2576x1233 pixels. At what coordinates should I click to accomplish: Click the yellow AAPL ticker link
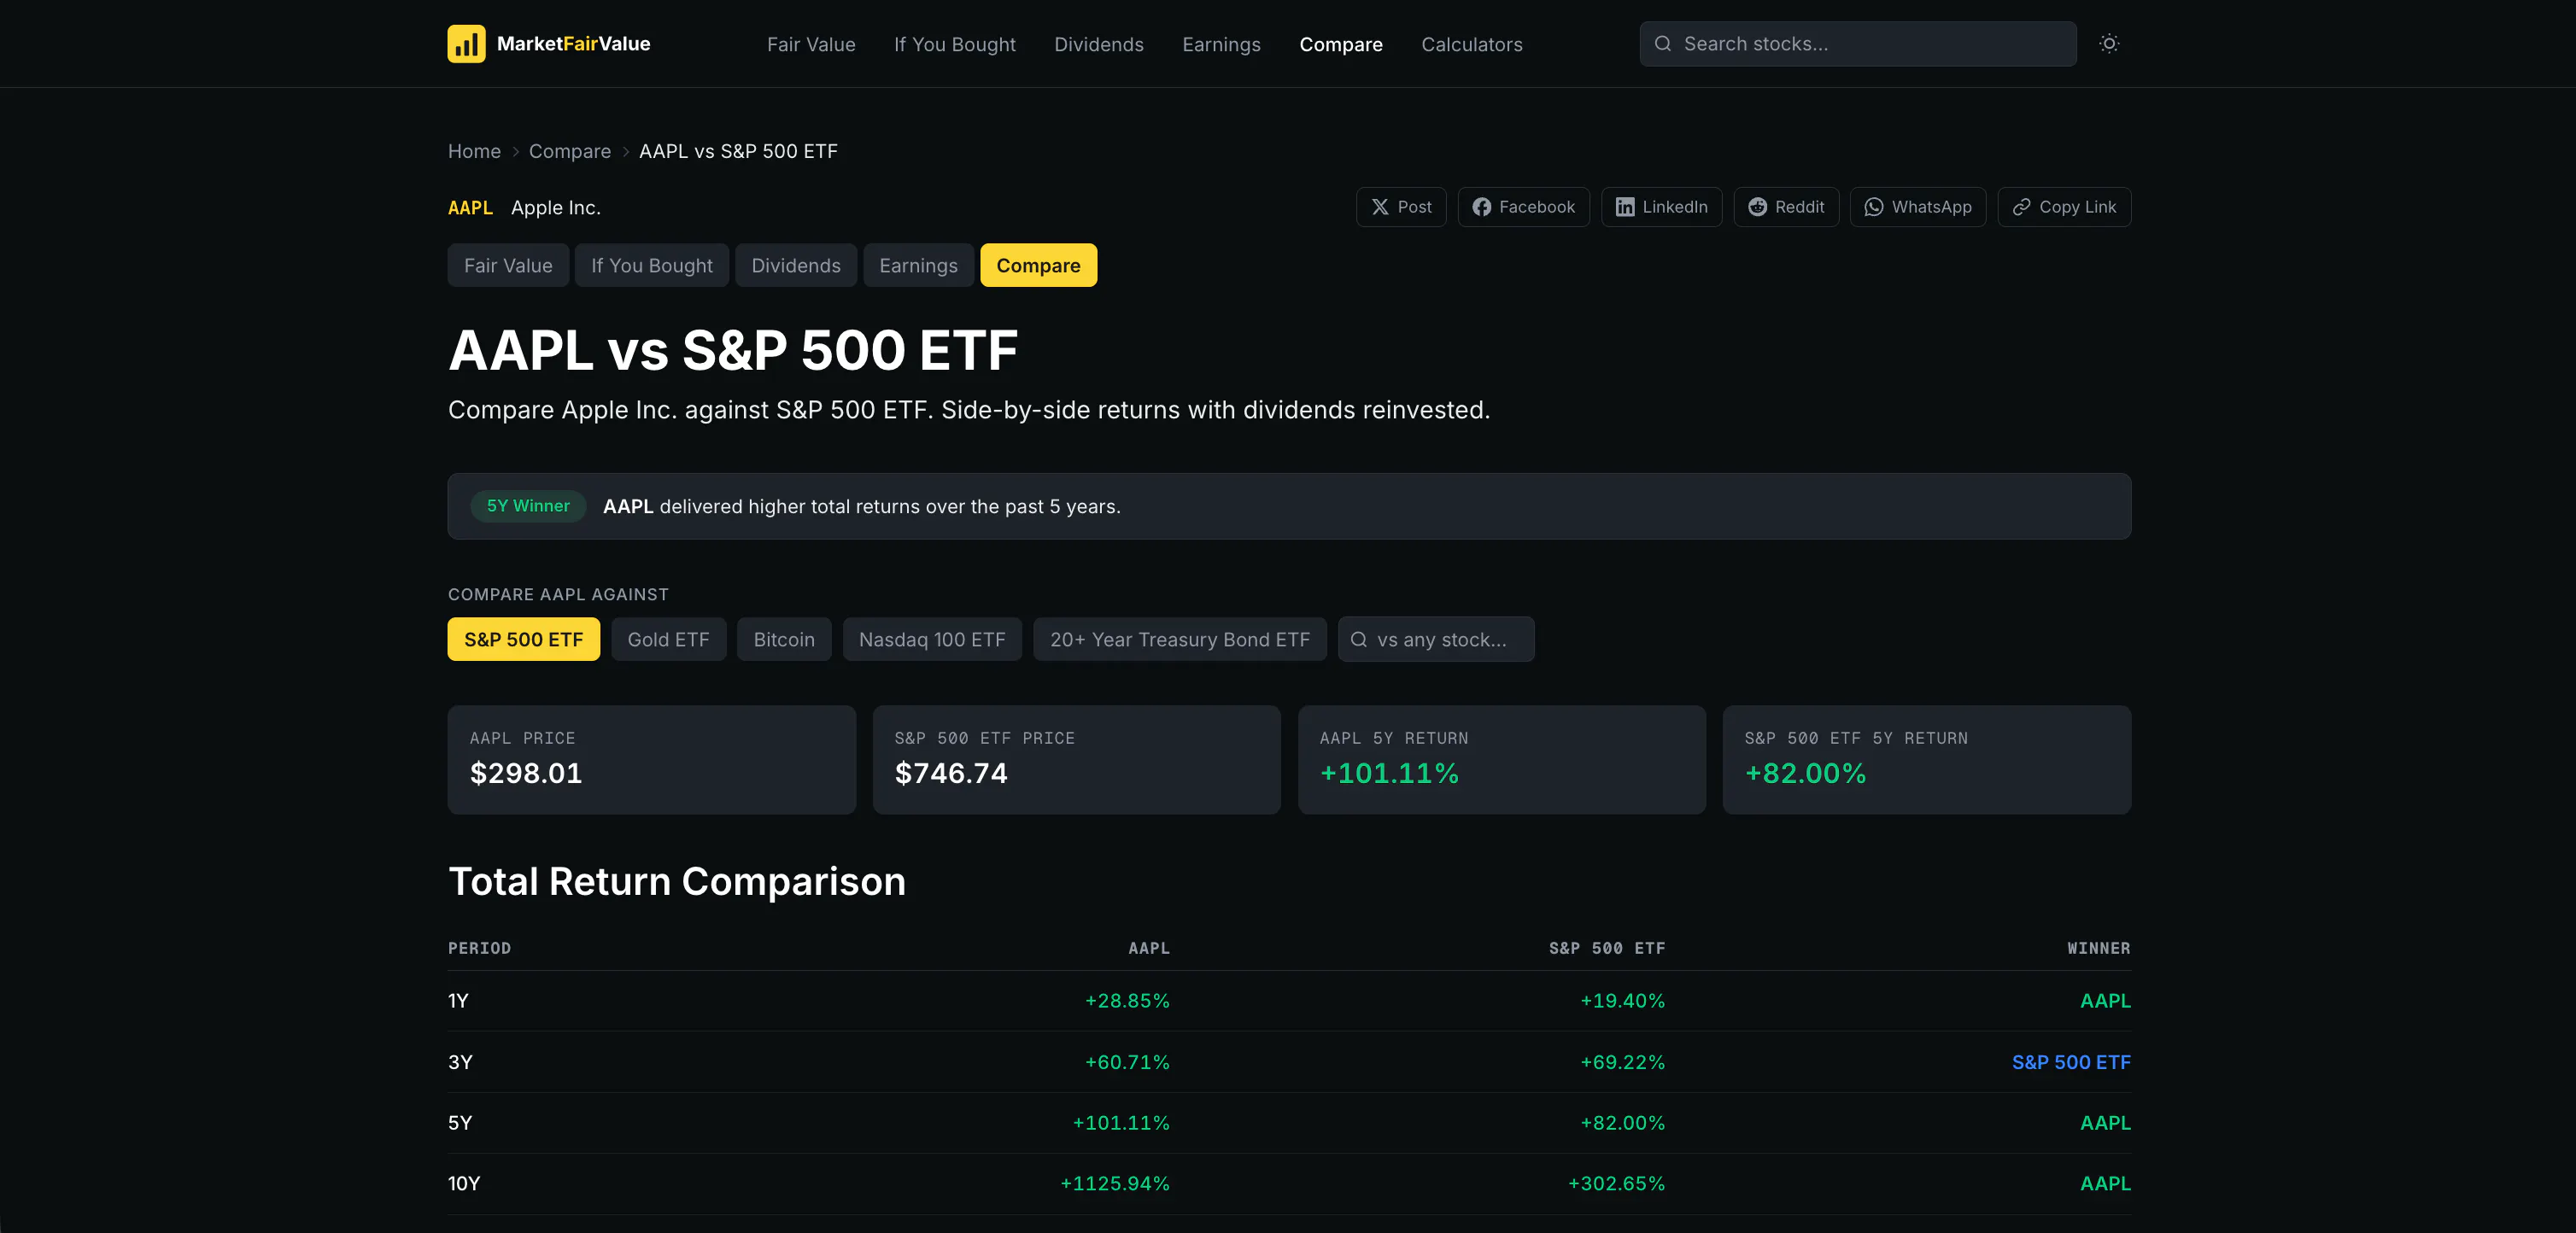click(470, 208)
